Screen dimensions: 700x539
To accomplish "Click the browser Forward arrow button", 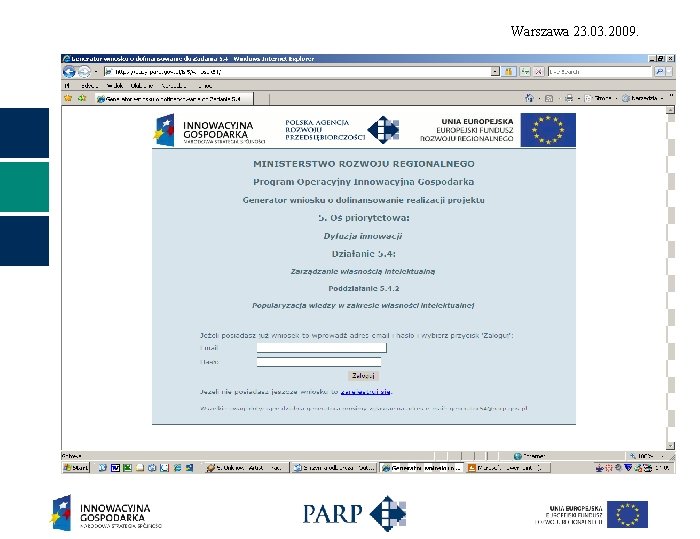I will click(84, 71).
